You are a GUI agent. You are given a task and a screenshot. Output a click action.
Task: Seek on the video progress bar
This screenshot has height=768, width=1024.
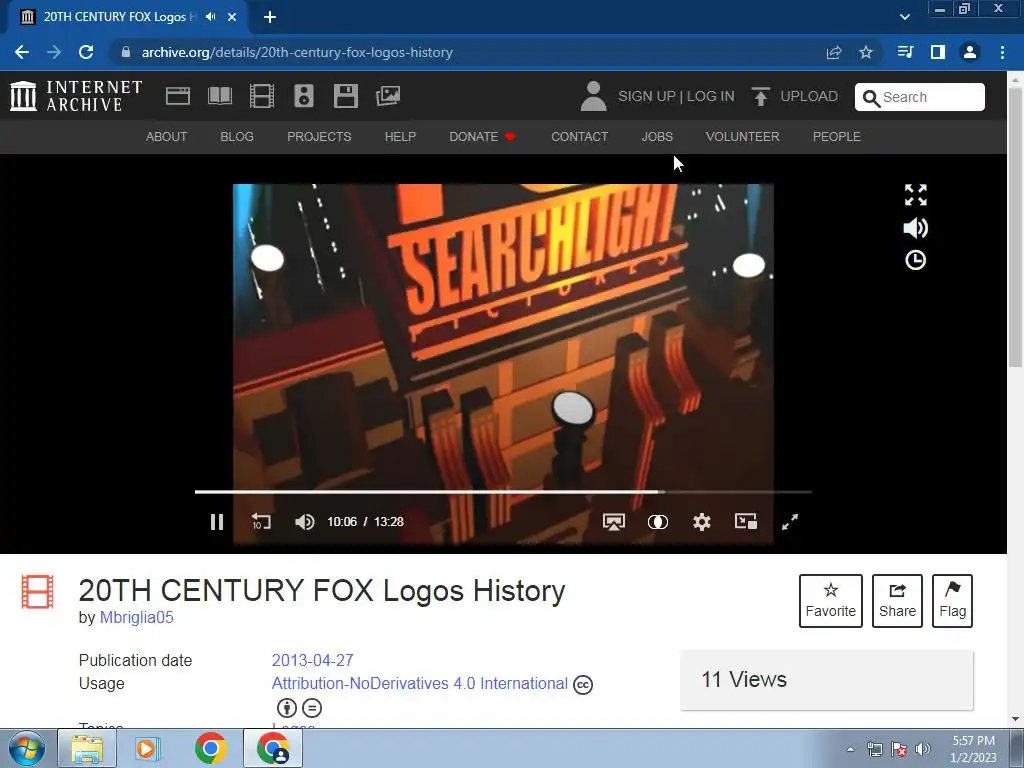pos(503,492)
